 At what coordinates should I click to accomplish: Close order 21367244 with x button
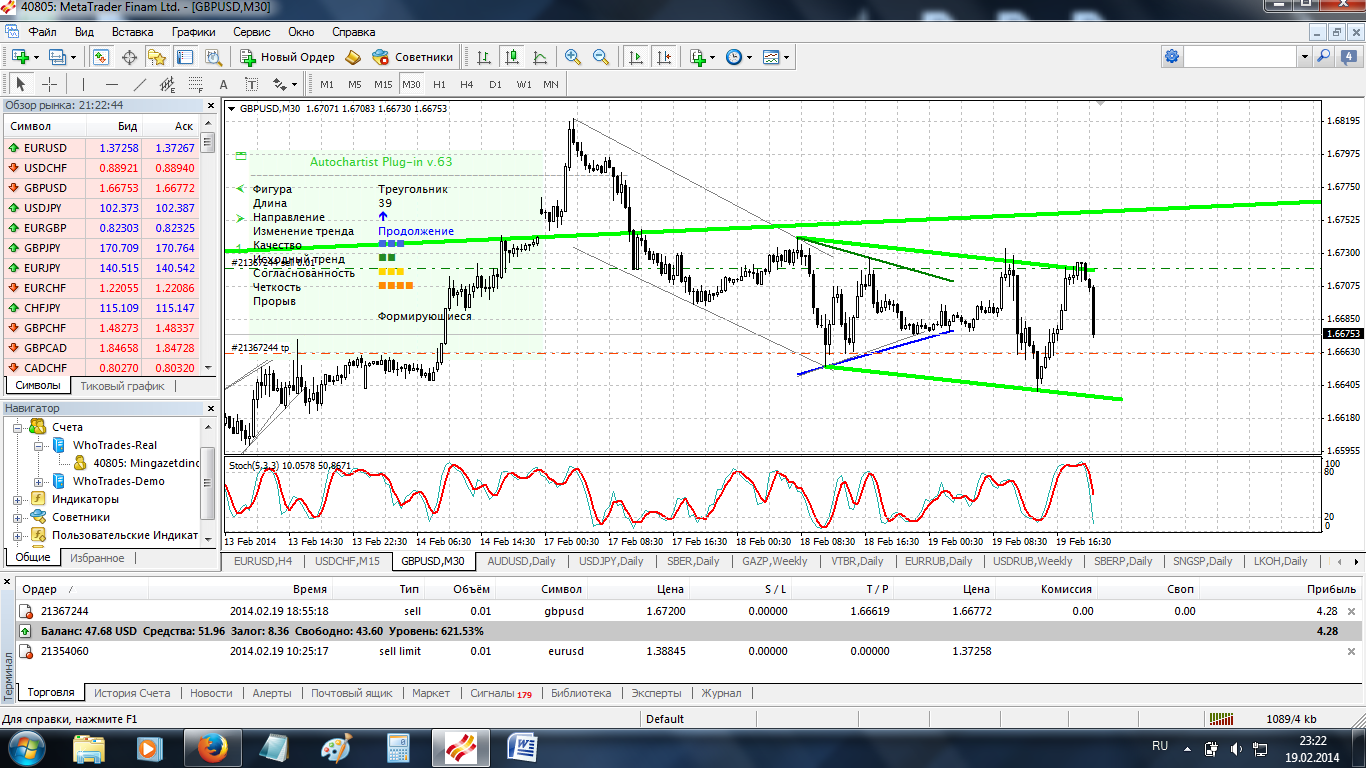[1352, 611]
